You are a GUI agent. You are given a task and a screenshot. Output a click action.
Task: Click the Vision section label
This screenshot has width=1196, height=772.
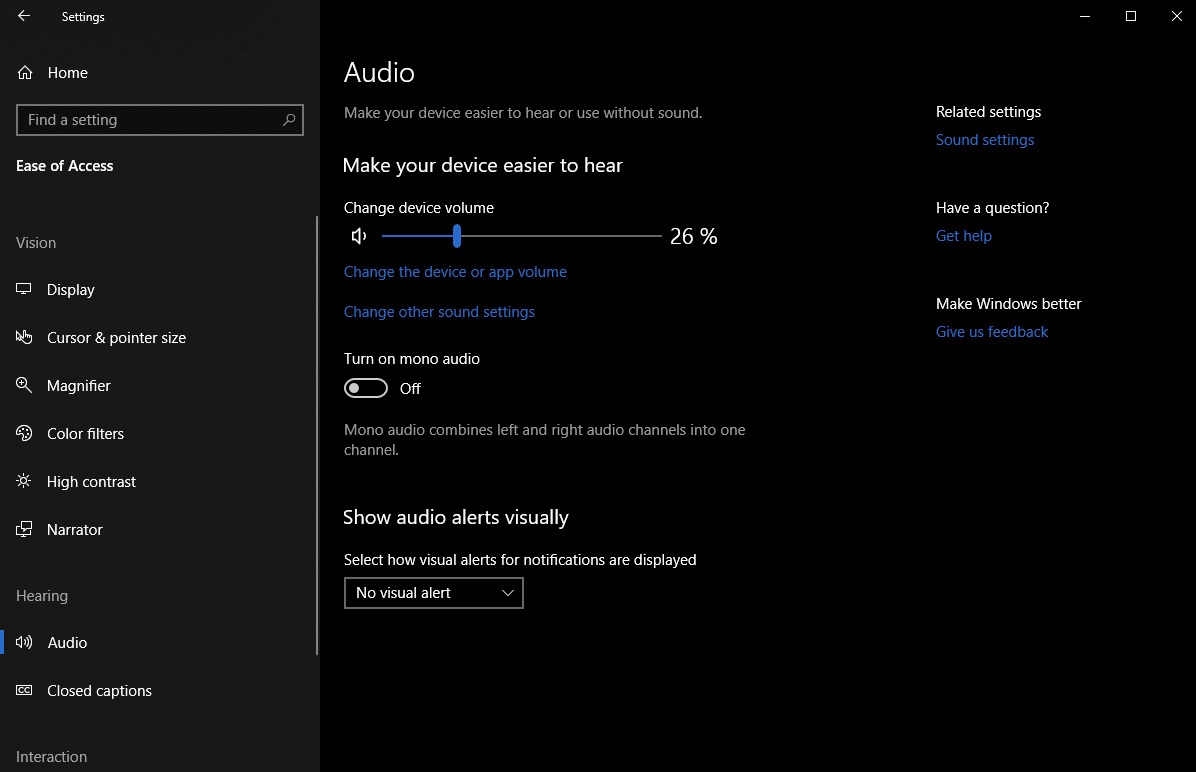point(36,243)
